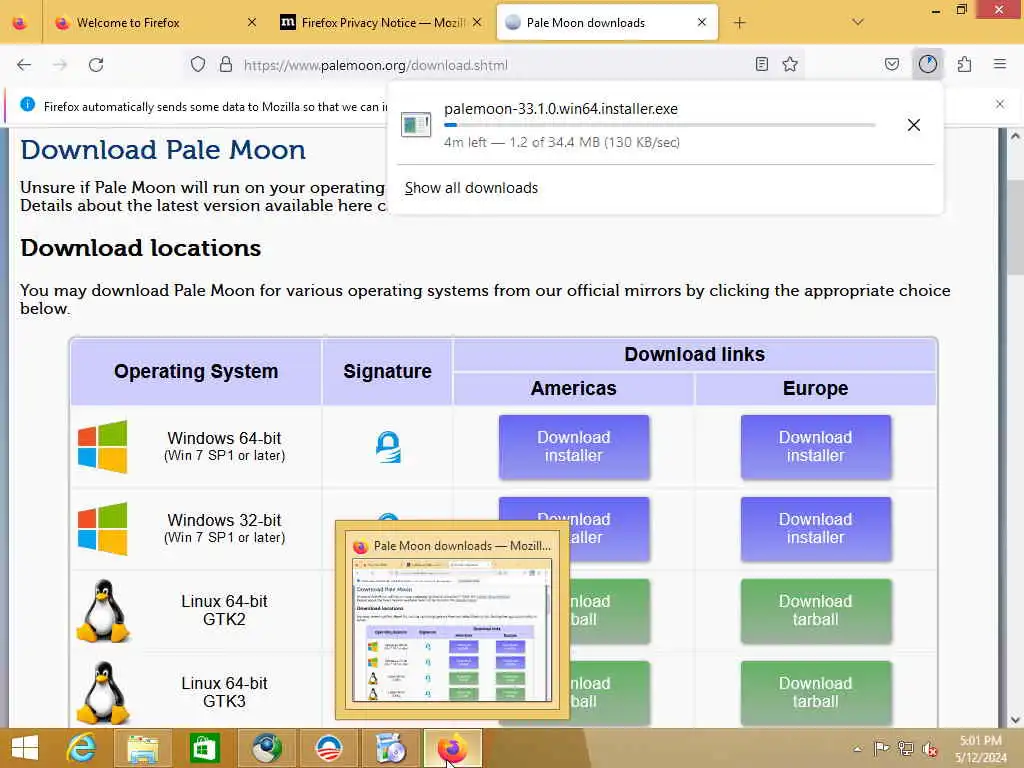Click the info icon in notification bar
1024x768 pixels.
tap(27, 104)
